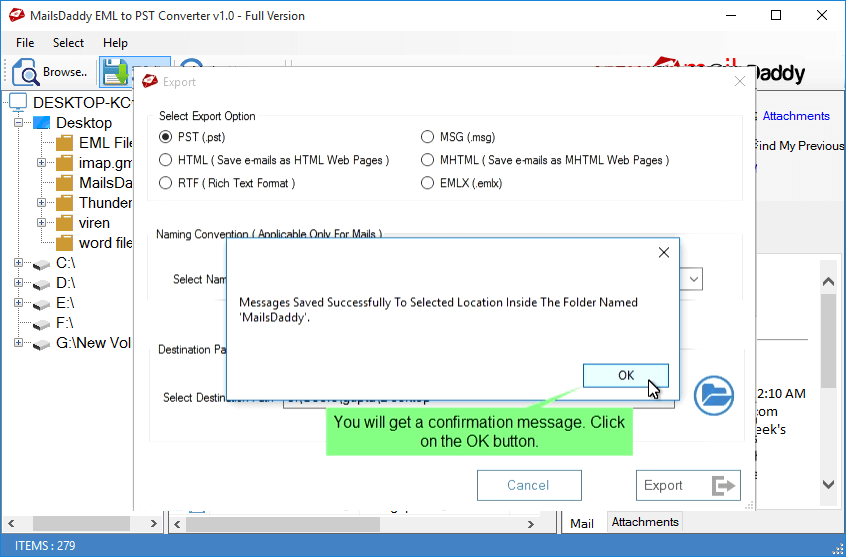Image resolution: width=846 pixels, height=557 pixels.
Task: Select EMLX (.emlx) export option
Action: pyautogui.click(x=461, y=183)
